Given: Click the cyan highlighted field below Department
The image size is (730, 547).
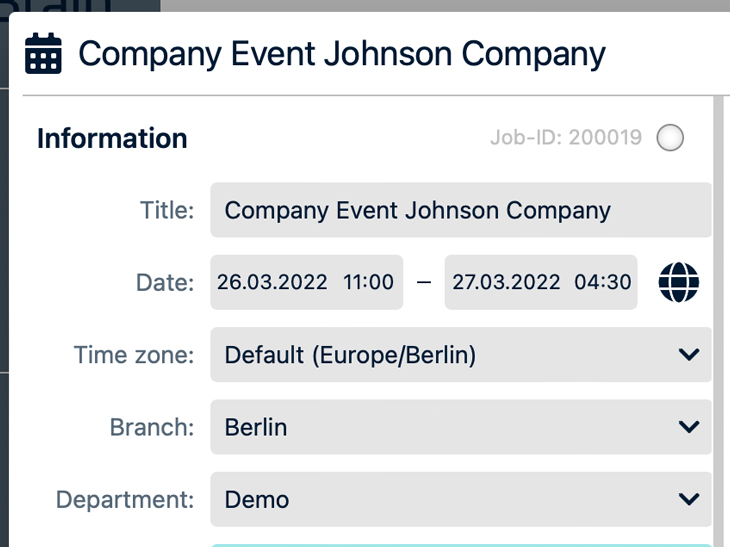Looking at the screenshot, I should 460,544.
